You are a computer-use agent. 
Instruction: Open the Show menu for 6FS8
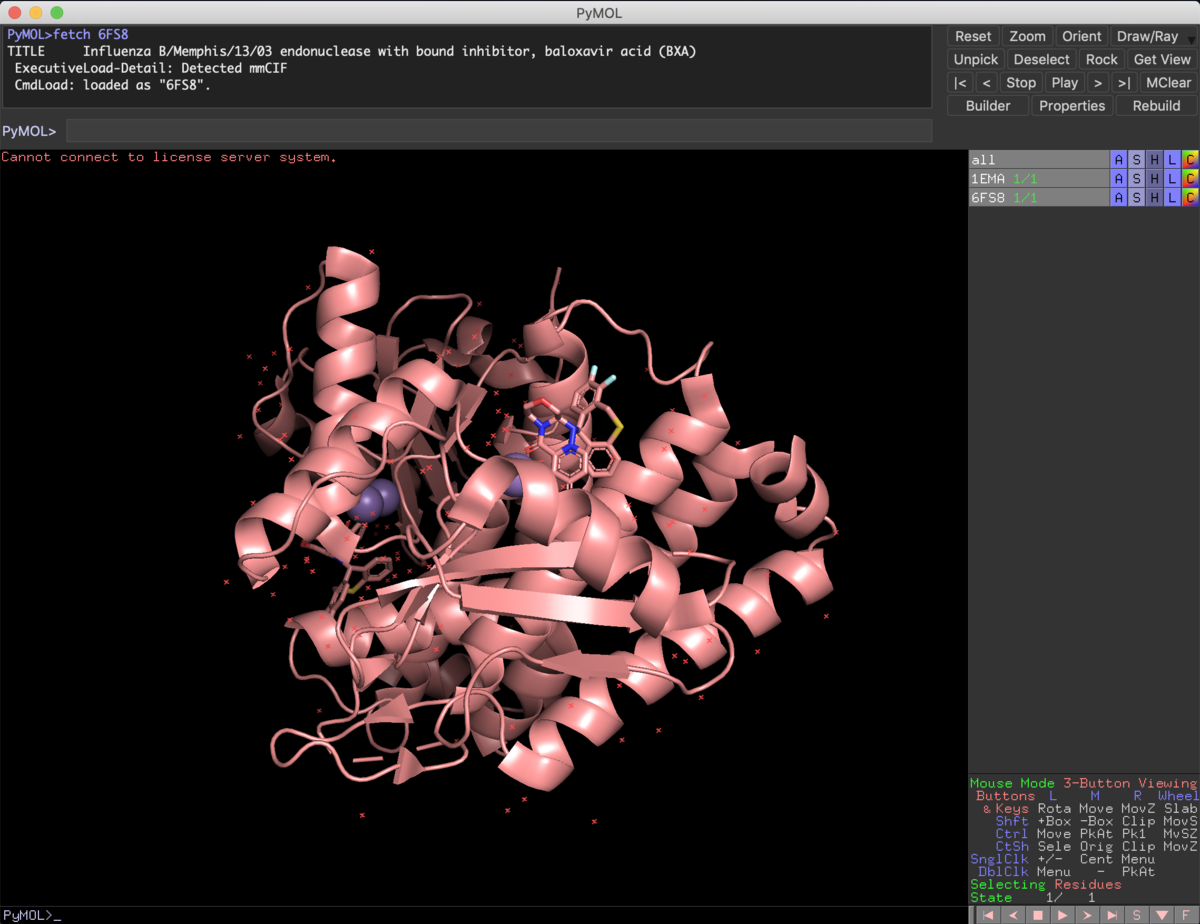(1136, 197)
